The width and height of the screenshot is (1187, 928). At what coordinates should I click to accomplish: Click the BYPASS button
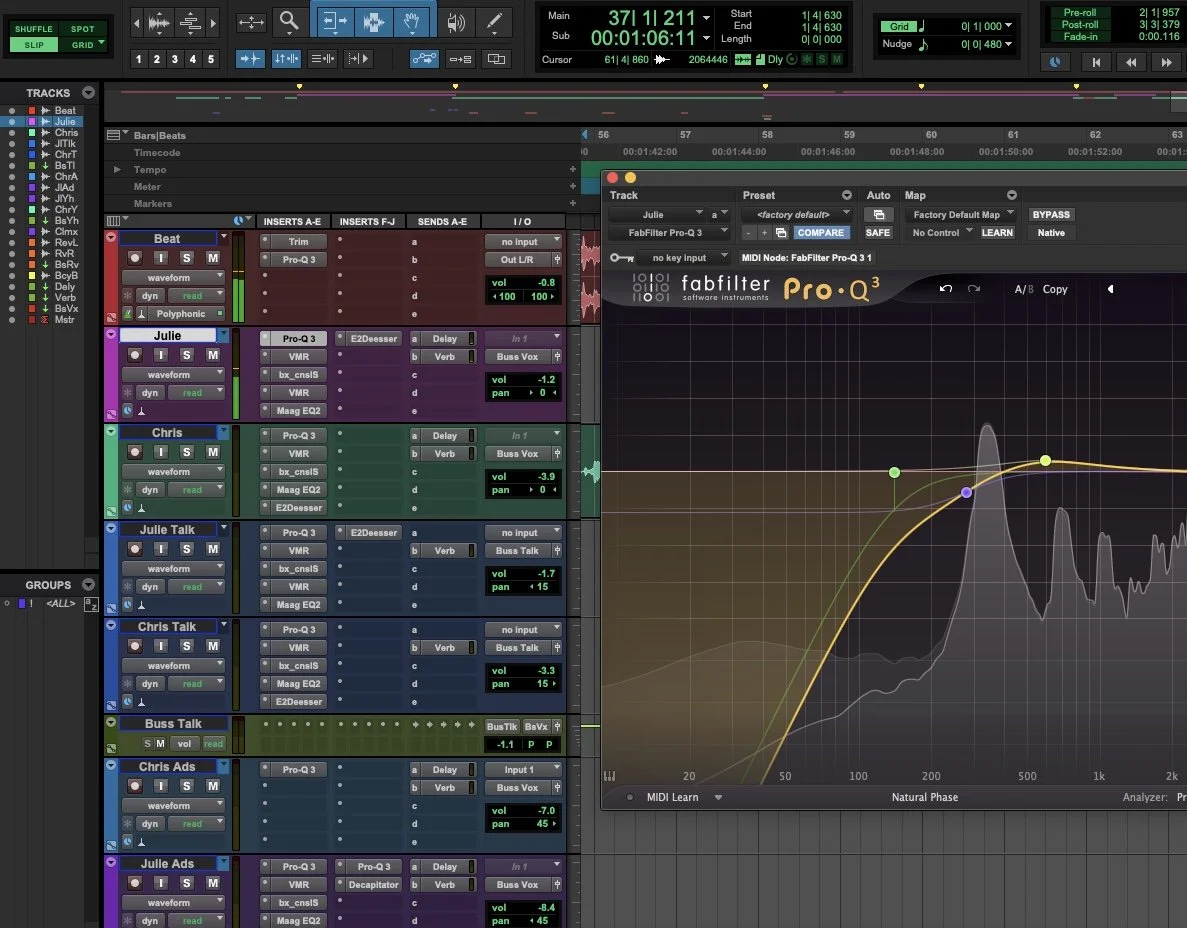[x=1051, y=214]
